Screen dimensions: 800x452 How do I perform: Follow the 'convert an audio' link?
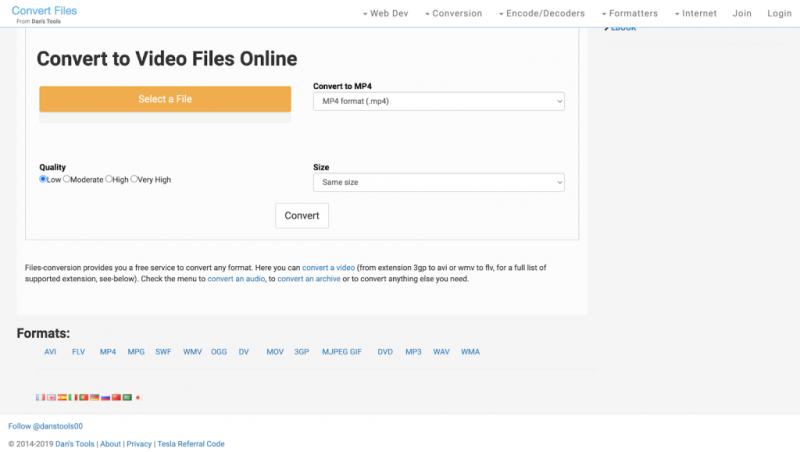[x=236, y=279]
